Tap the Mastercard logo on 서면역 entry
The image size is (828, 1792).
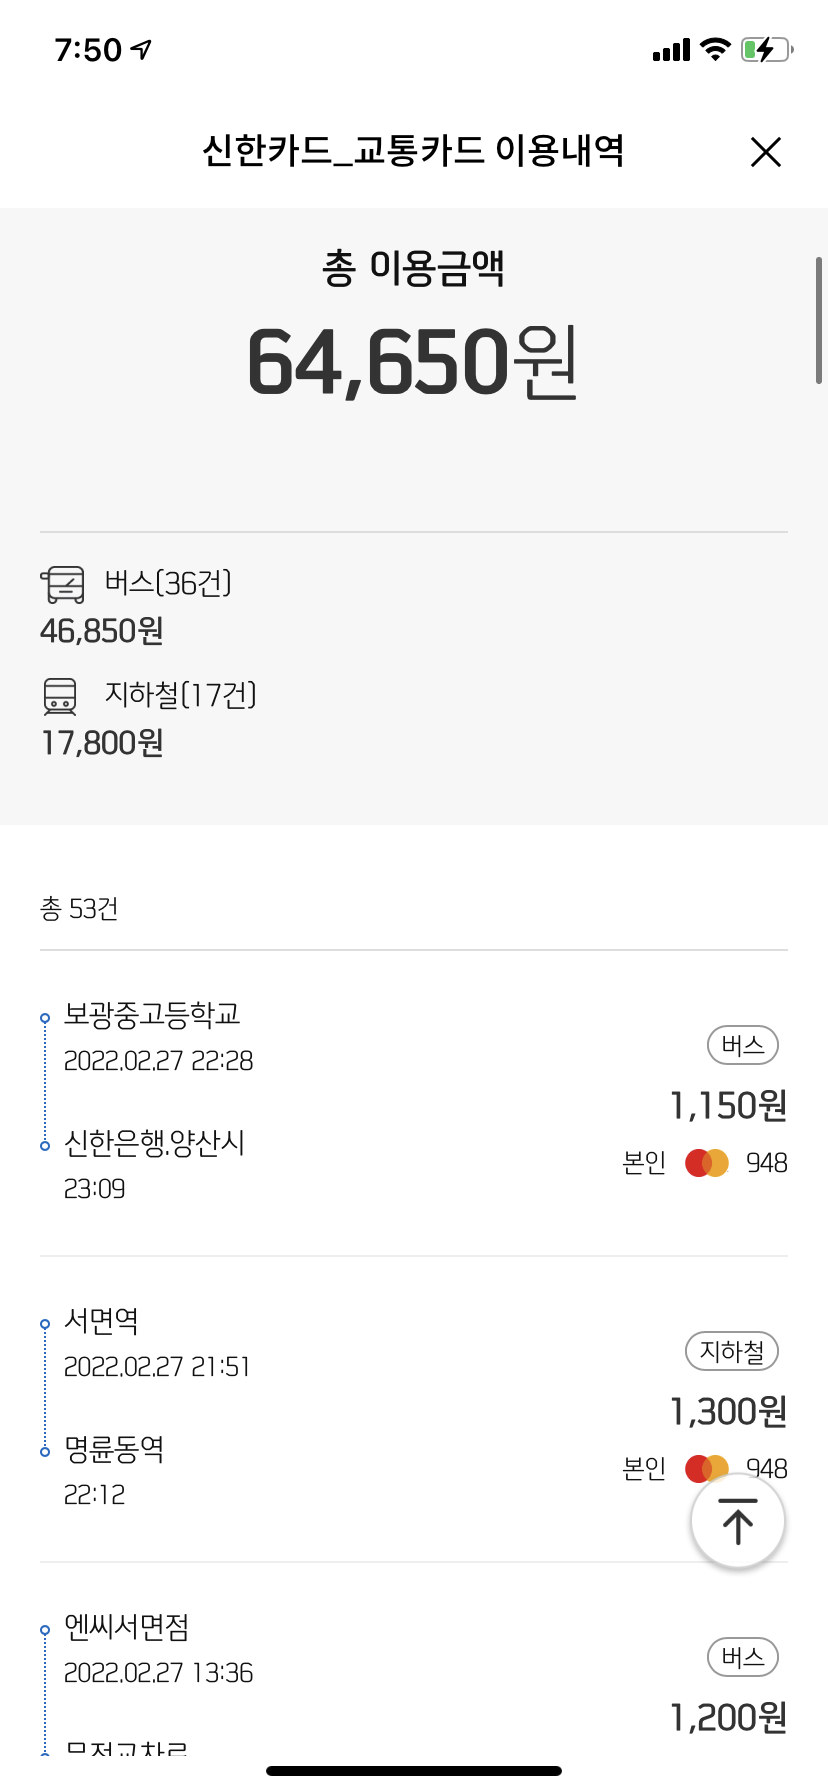point(704,1467)
